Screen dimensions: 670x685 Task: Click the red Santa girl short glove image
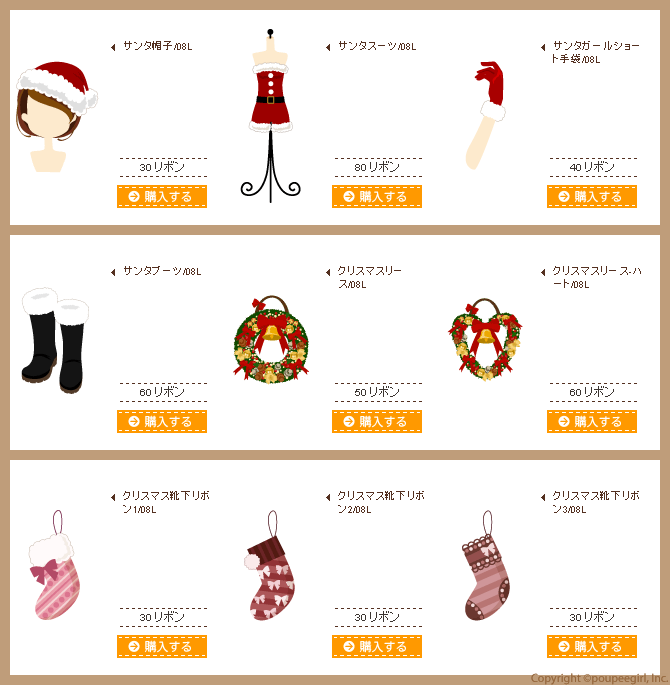pos(486,115)
